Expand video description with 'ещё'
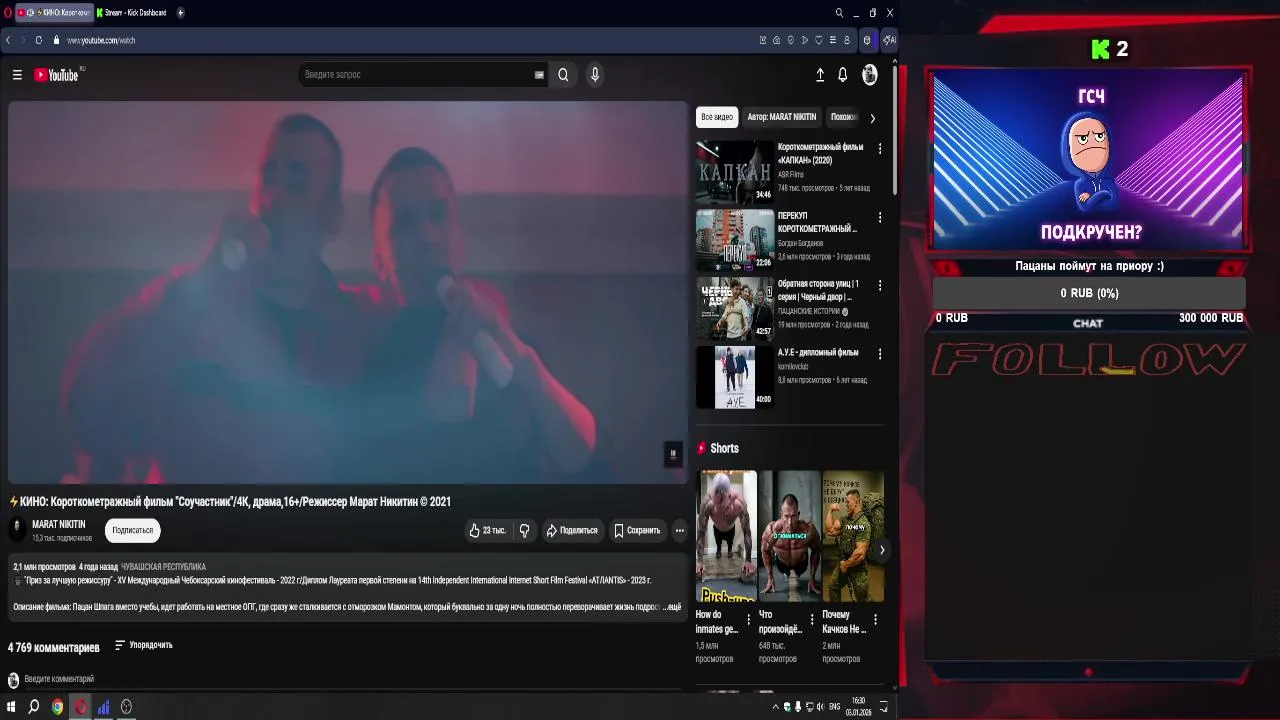This screenshot has width=1280, height=720. pyautogui.click(x=673, y=607)
